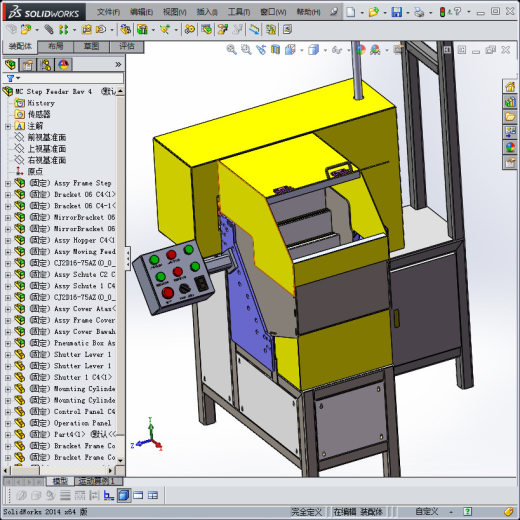Select the Section View icon in view toolbar
520x520 pixels.
click(275, 50)
